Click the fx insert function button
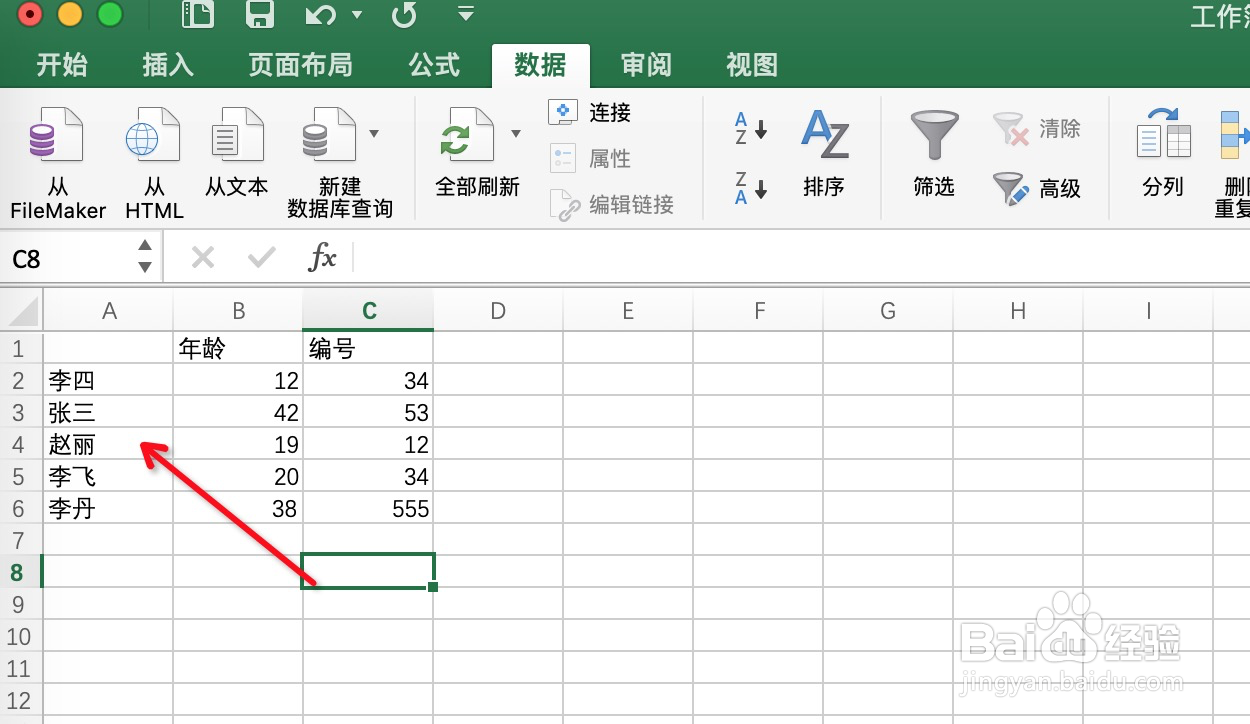Image resolution: width=1250 pixels, height=724 pixels. [324, 257]
